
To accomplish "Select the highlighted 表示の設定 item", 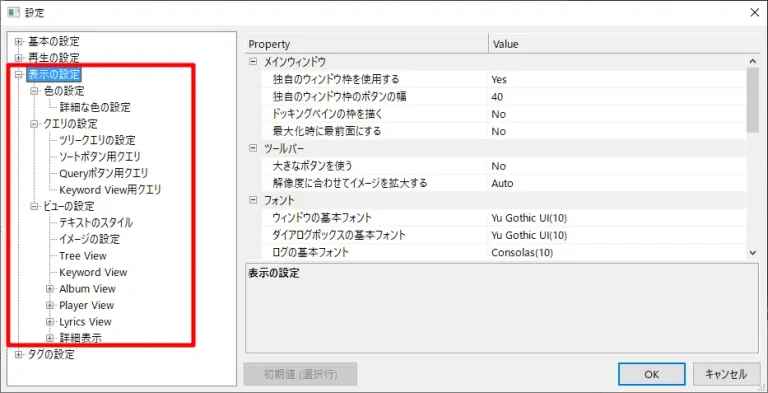I will pos(54,74).
